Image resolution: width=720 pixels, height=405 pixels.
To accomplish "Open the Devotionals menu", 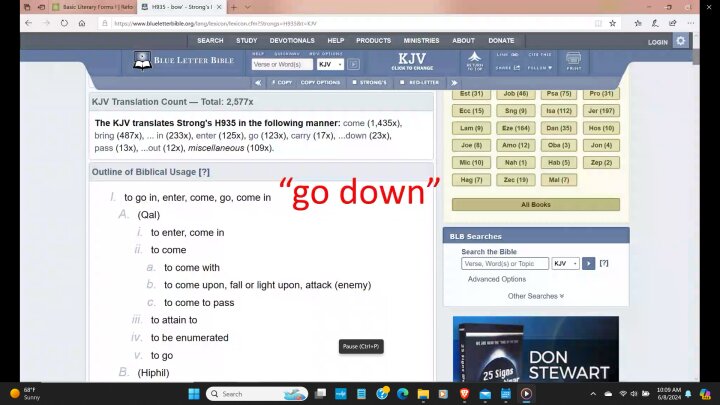I will [292, 40].
